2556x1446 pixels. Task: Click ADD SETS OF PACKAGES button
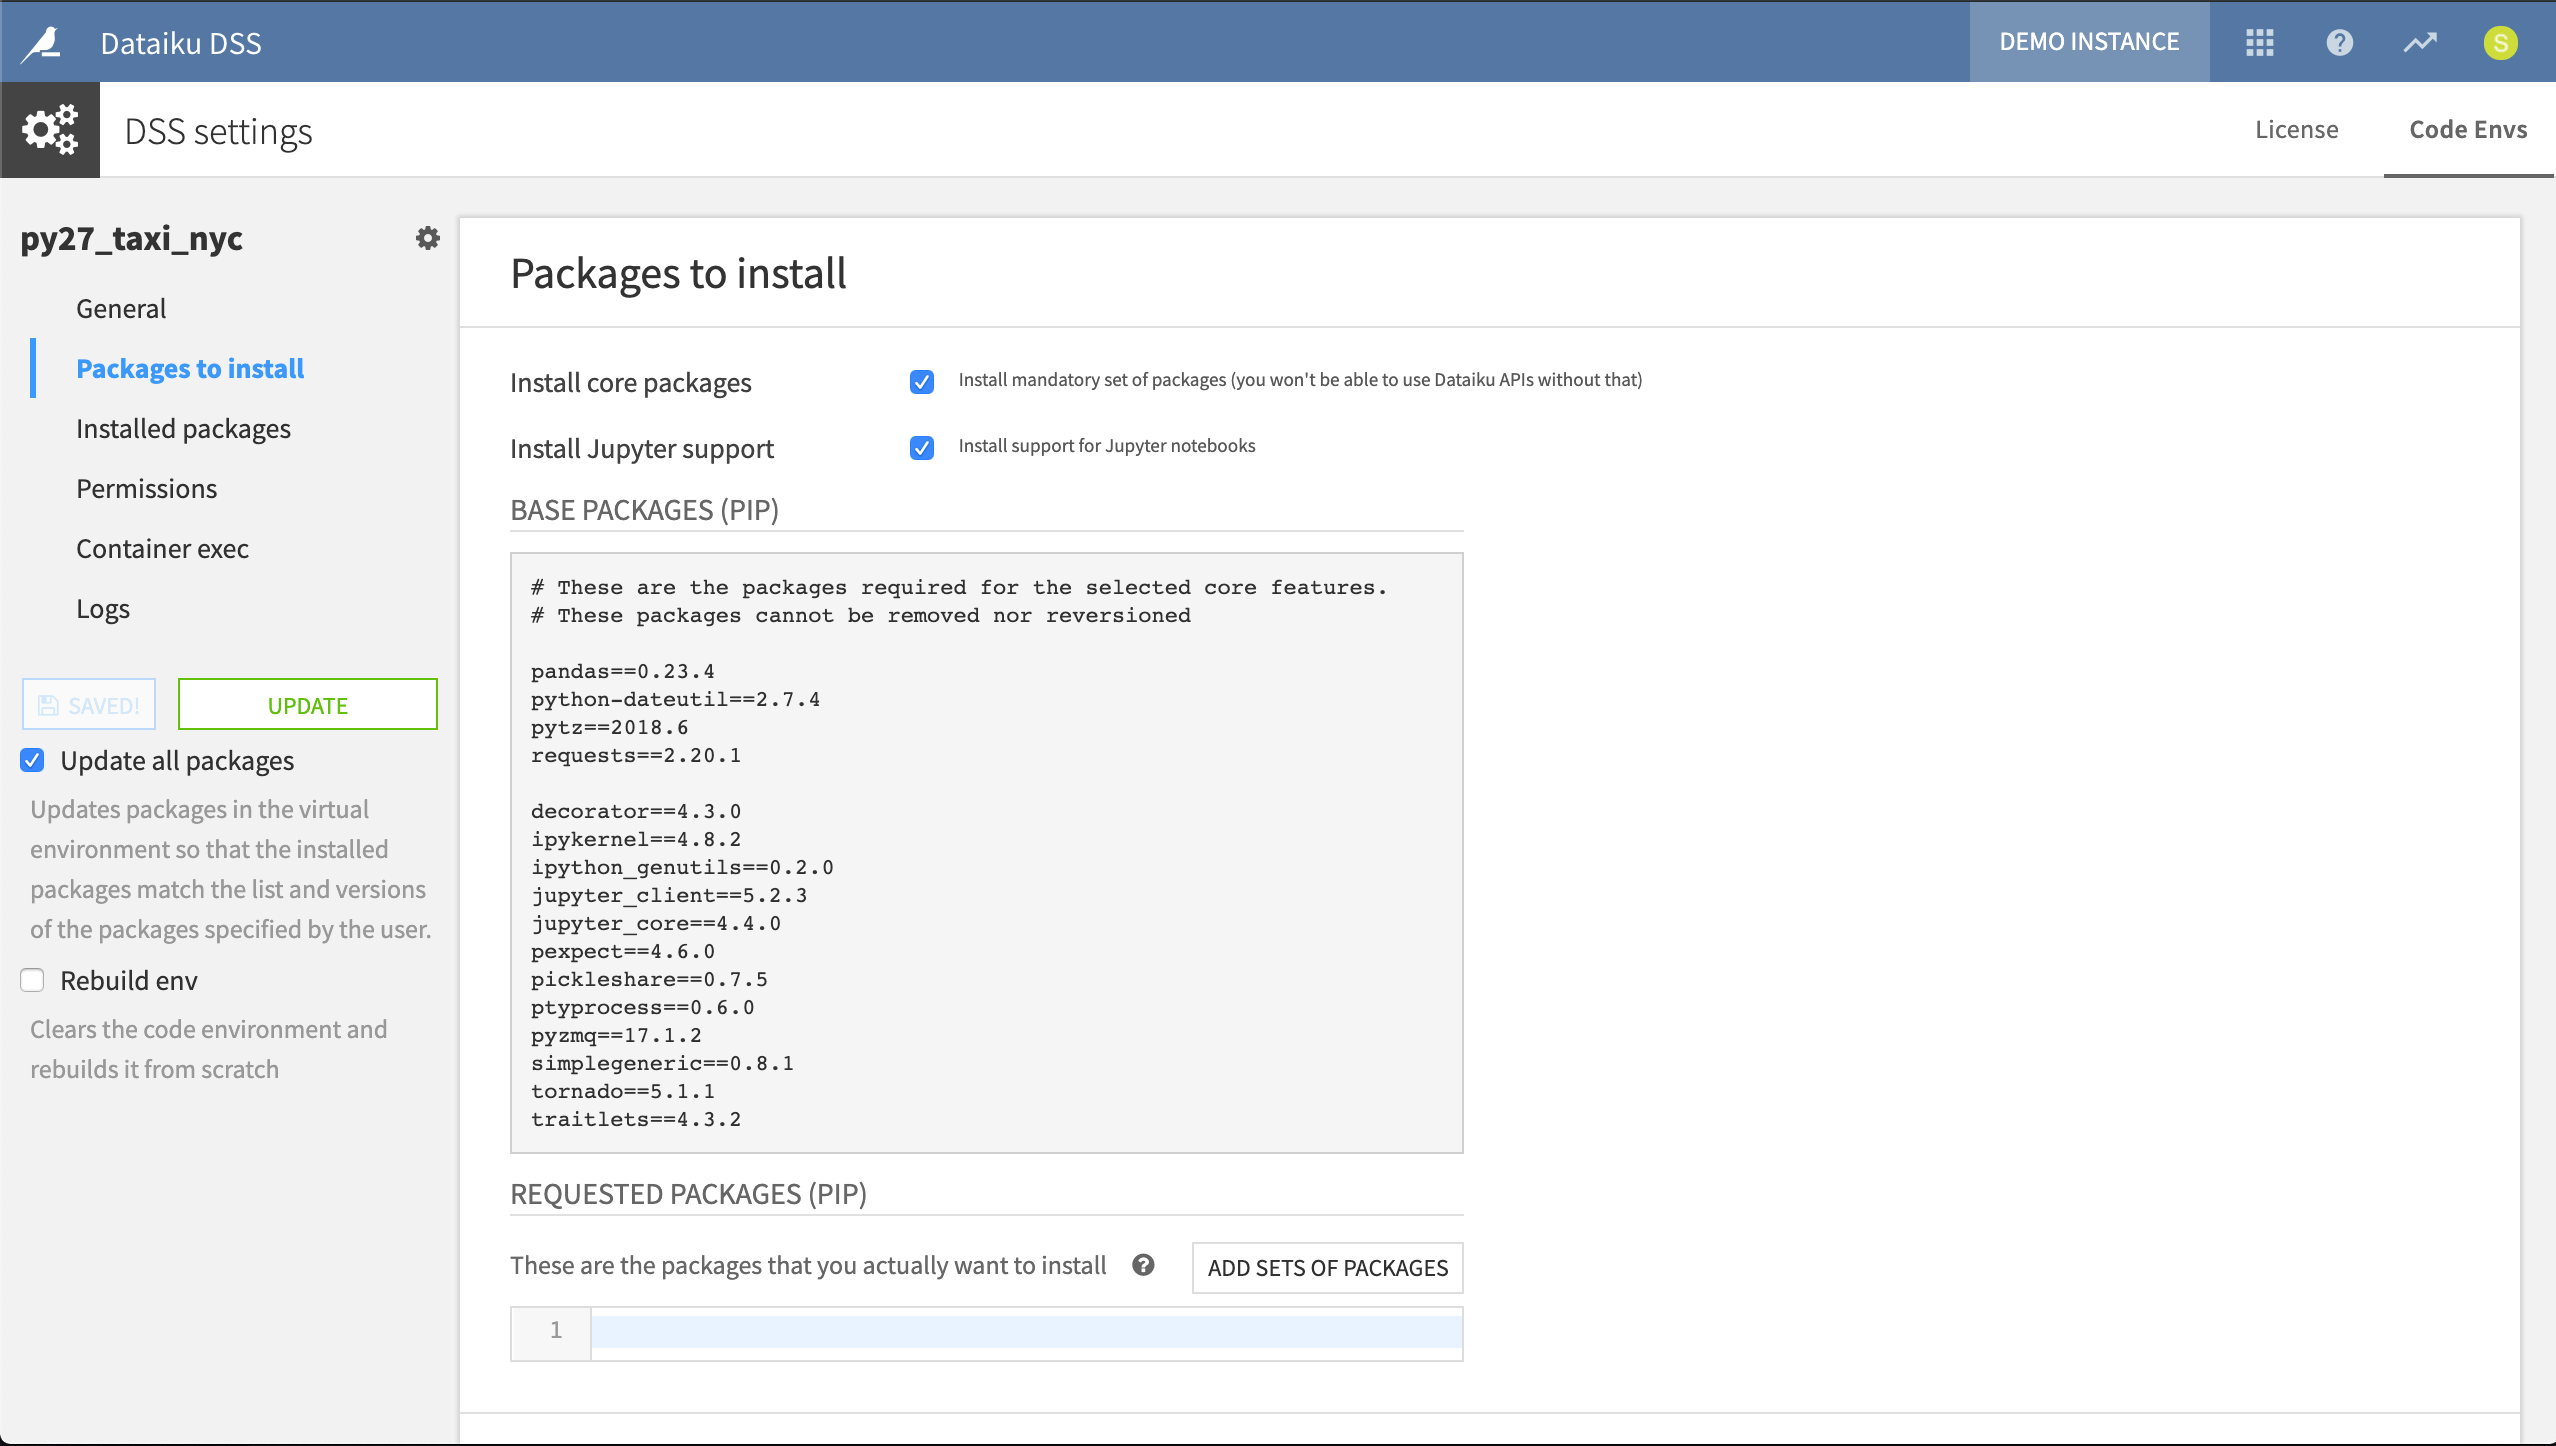point(1328,1267)
